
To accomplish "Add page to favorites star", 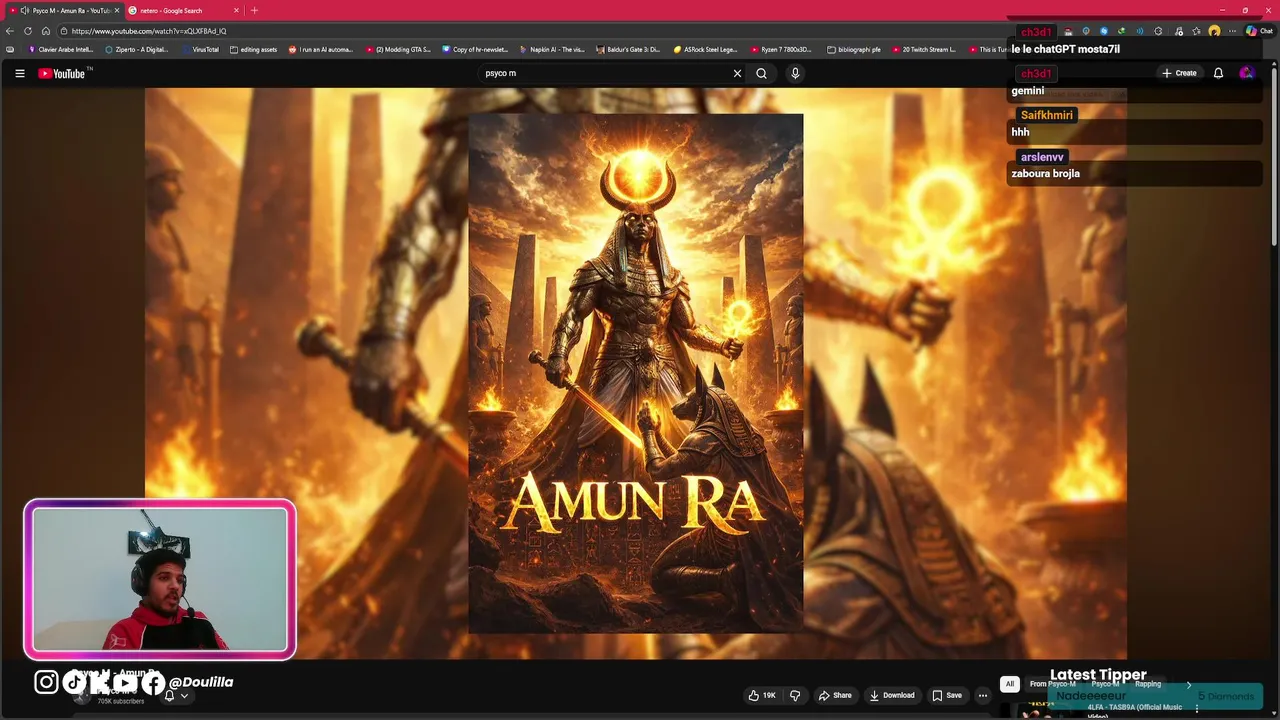I will [x=1196, y=31].
